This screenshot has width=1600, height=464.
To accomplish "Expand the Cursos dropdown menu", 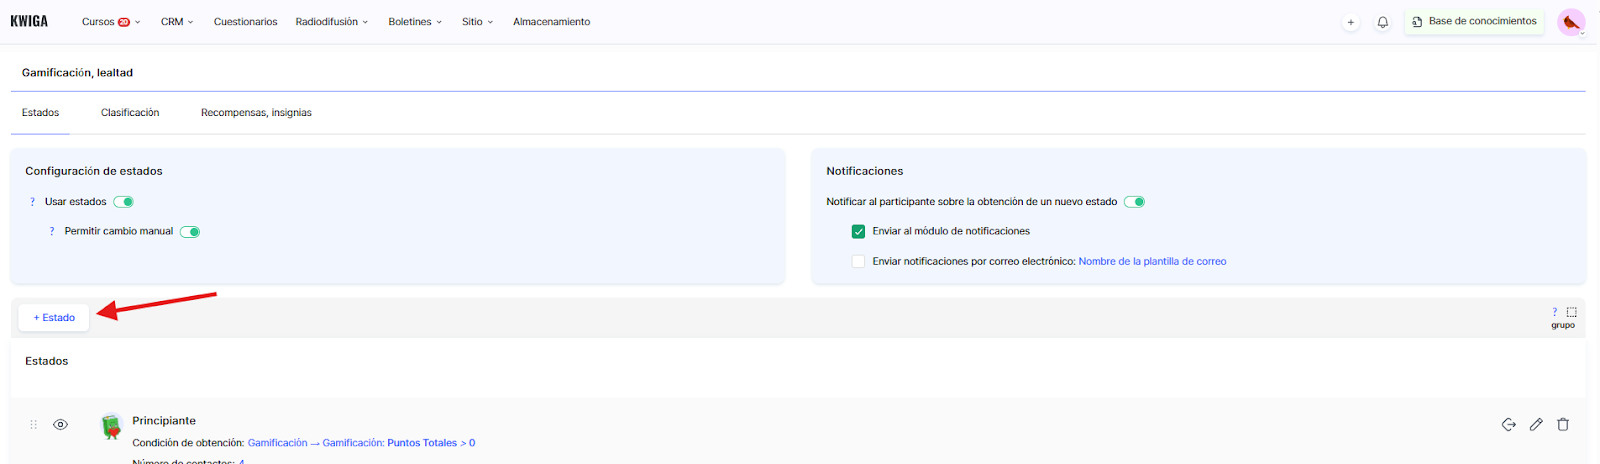I will pyautogui.click(x=111, y=22).
